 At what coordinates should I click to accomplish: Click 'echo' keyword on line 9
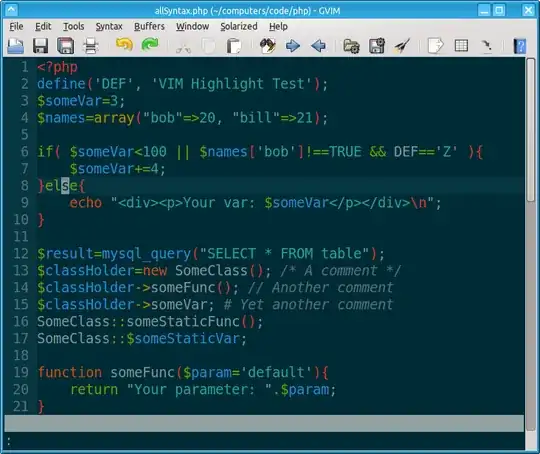point(85,203)
